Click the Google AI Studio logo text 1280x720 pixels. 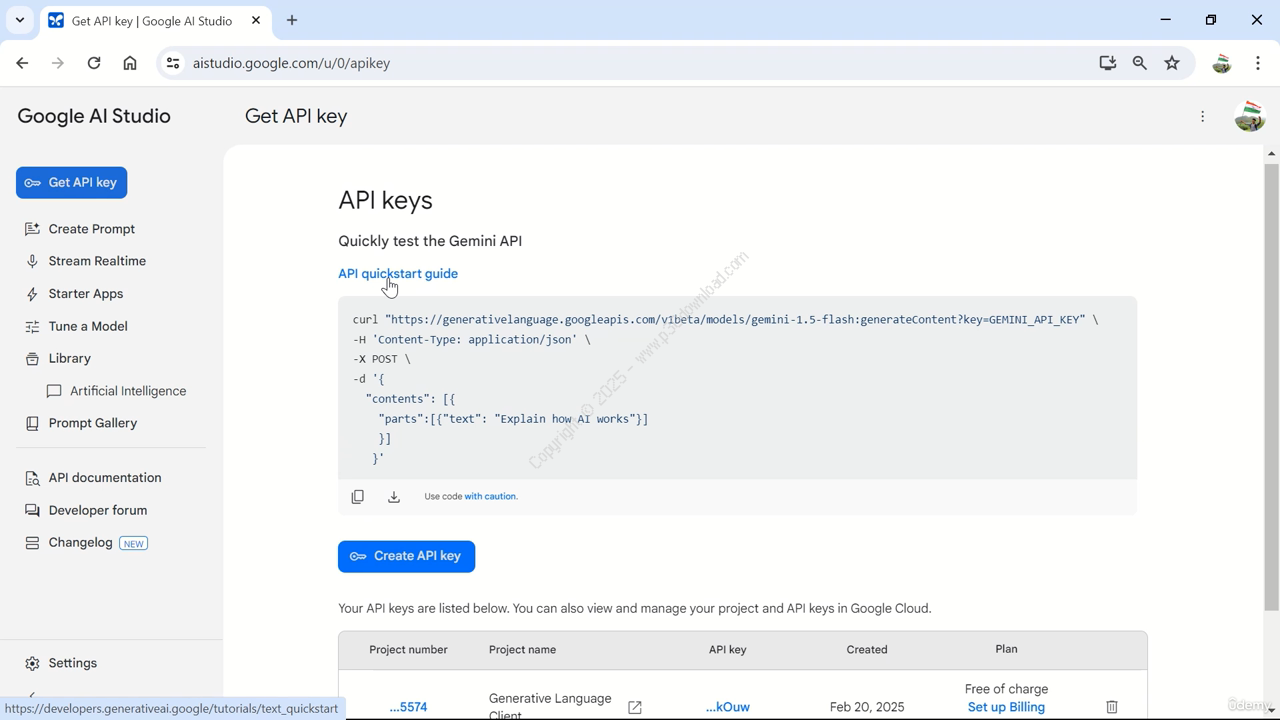(x=94, y=116)
